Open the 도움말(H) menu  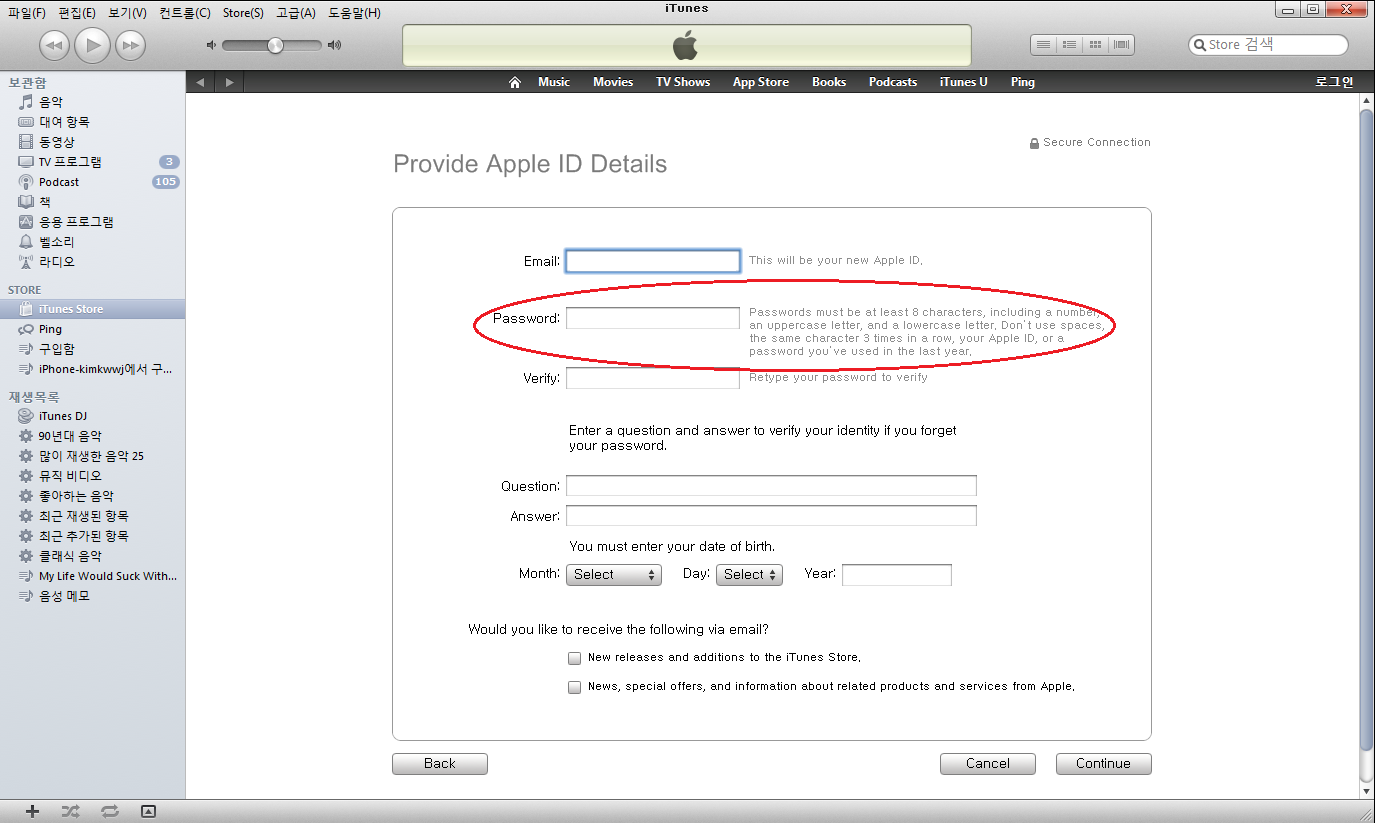click(355, 13)
